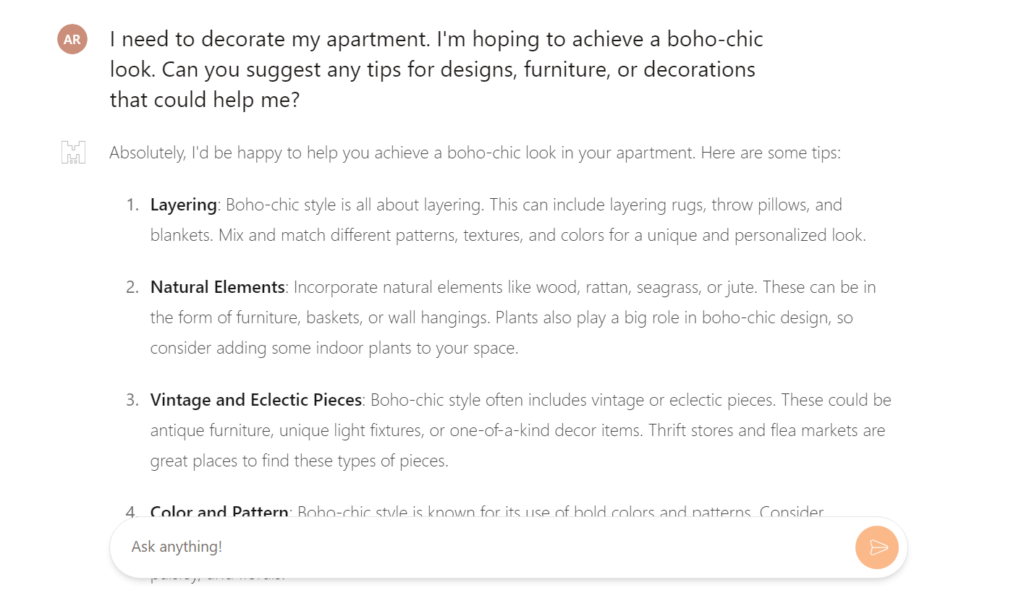
Task: Click the "Vintage and Eclectic Pieces" heading
Action: pos(255,400)
